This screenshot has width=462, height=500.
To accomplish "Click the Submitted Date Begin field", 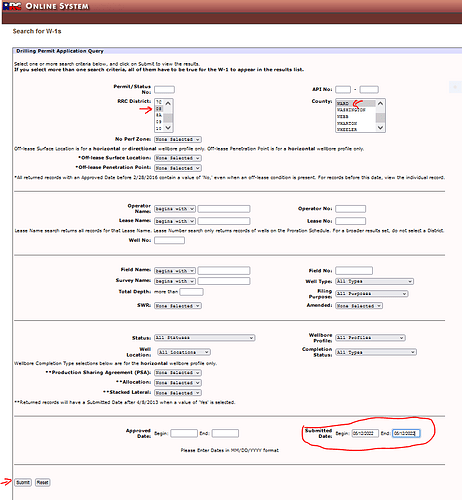I will coord(365,433).
